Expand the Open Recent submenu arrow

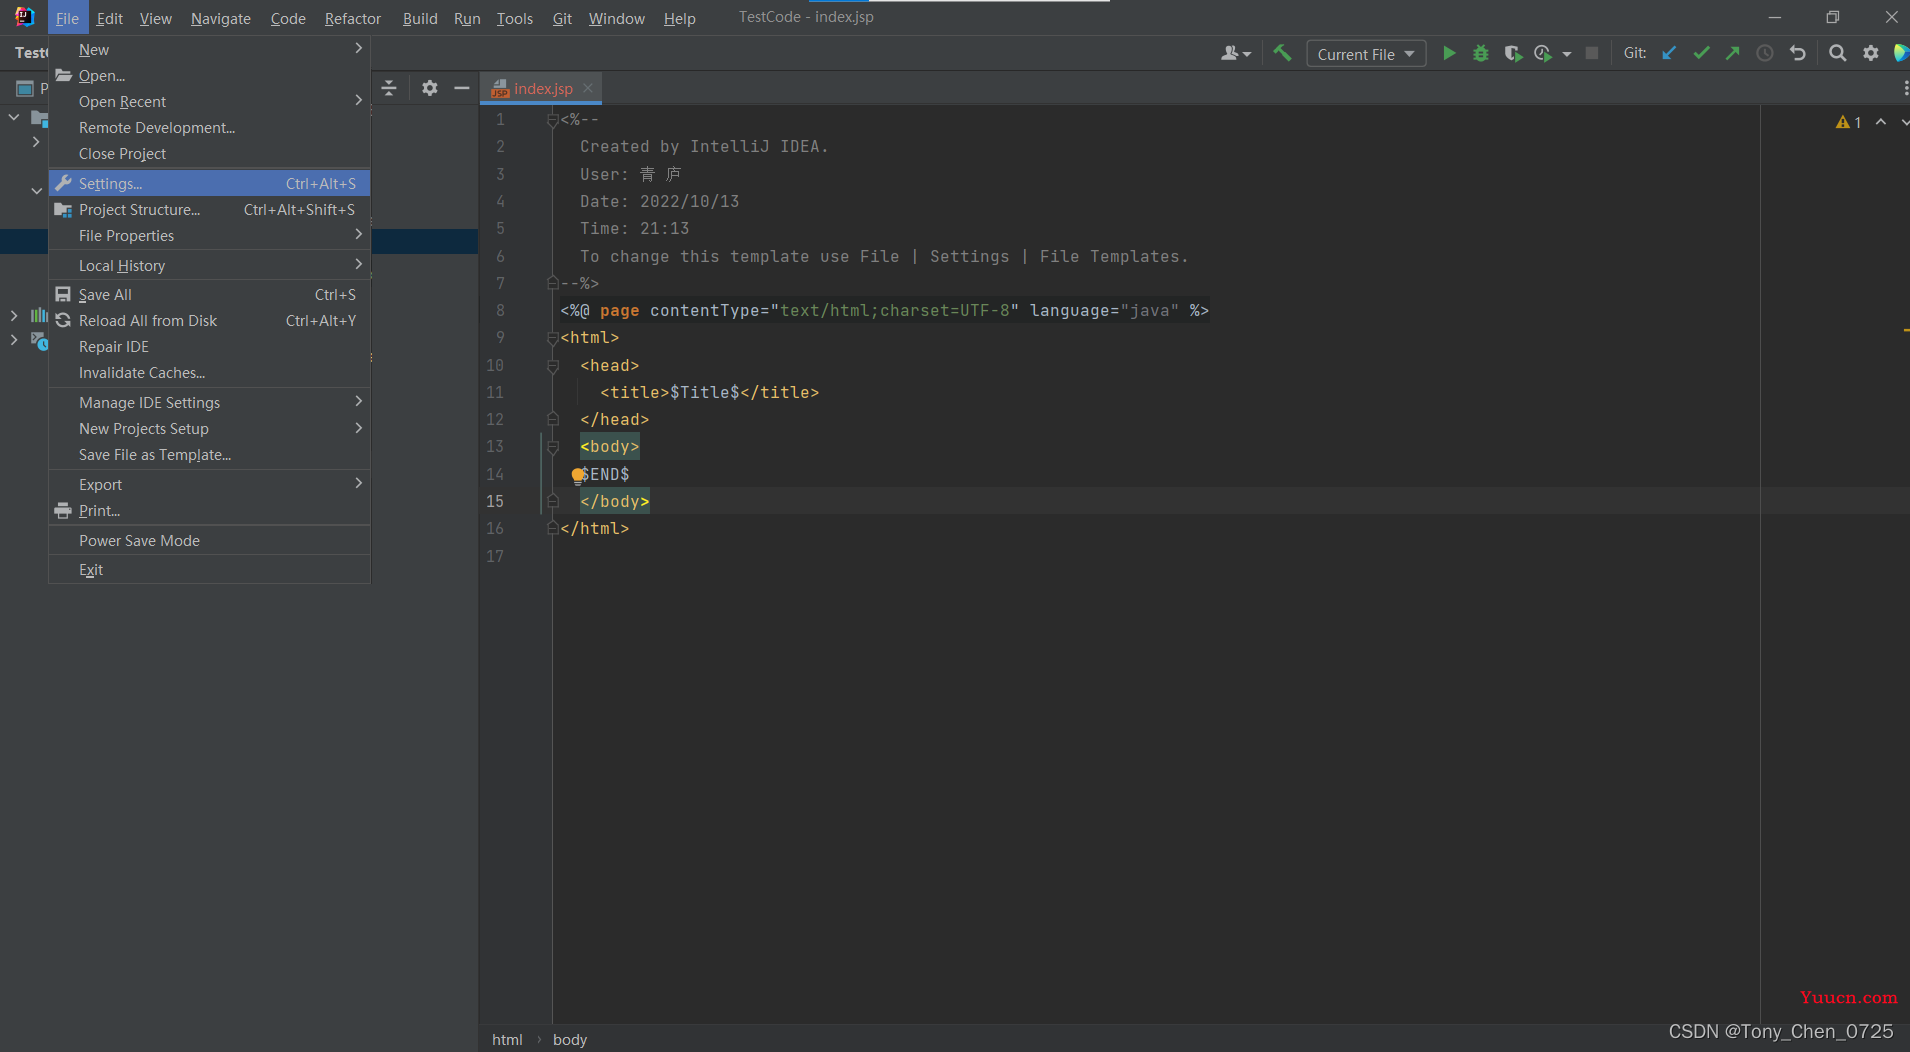tap(358, 100)
